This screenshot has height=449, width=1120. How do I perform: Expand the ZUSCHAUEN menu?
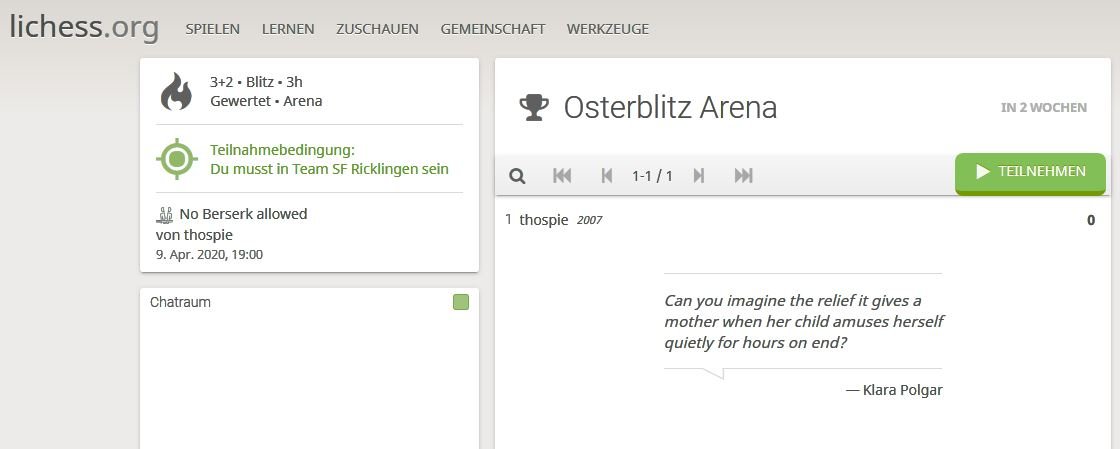pyautogui.click(x=377, y=29)
